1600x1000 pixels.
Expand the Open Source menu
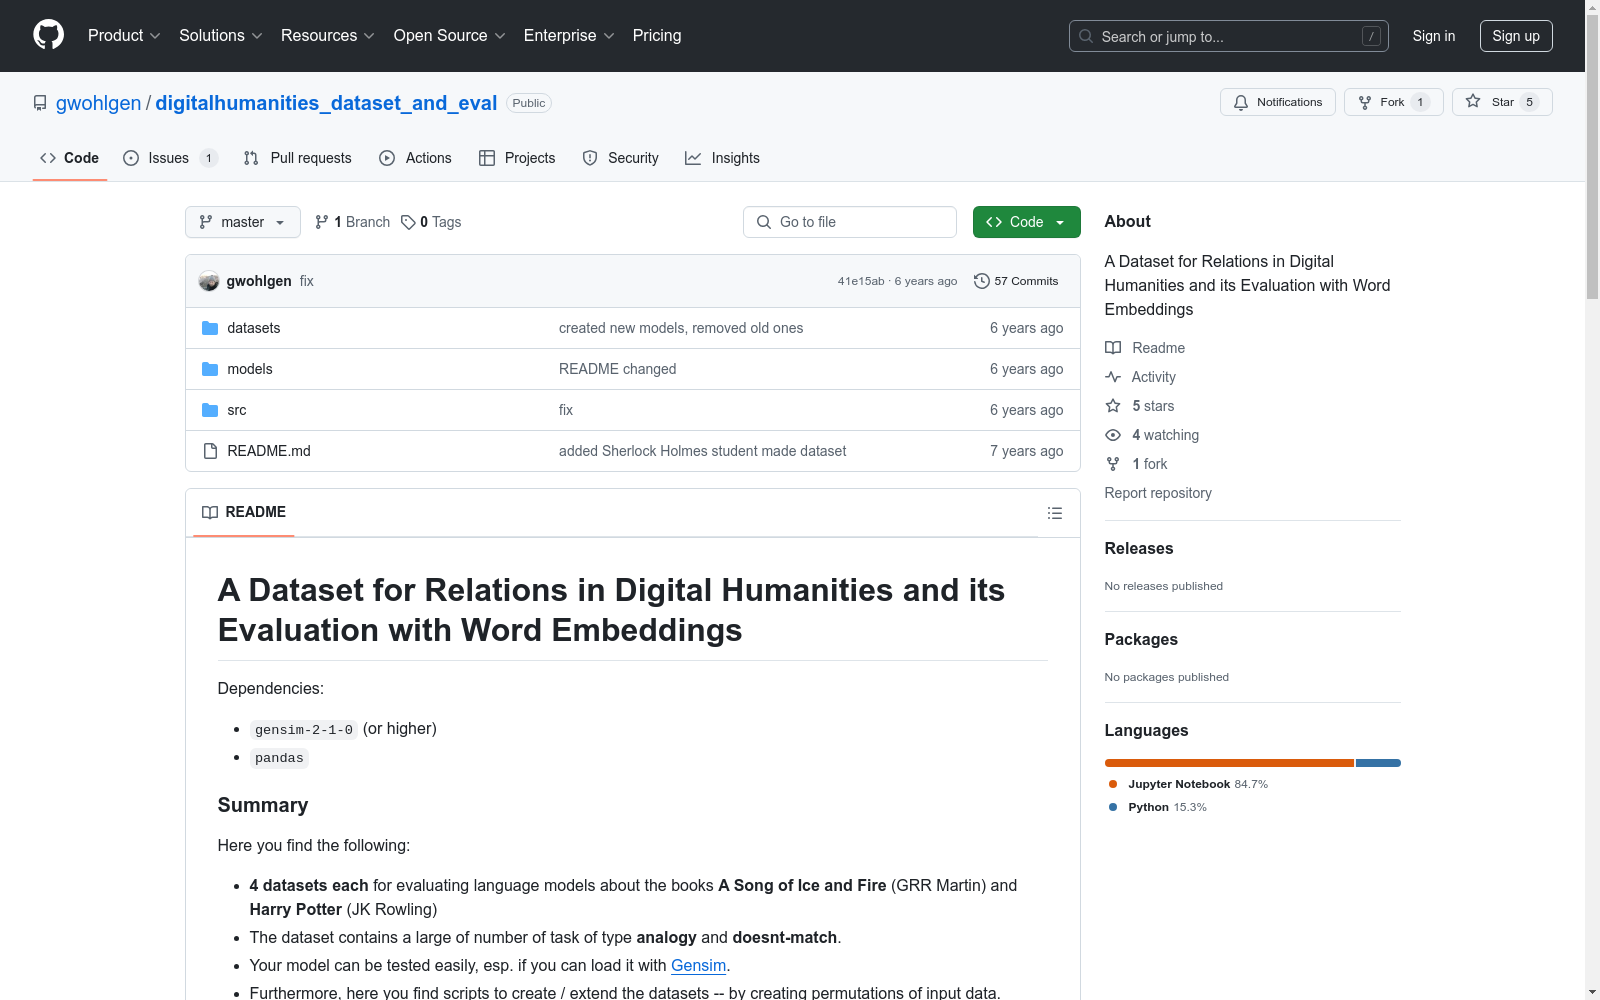click(450, 36)
